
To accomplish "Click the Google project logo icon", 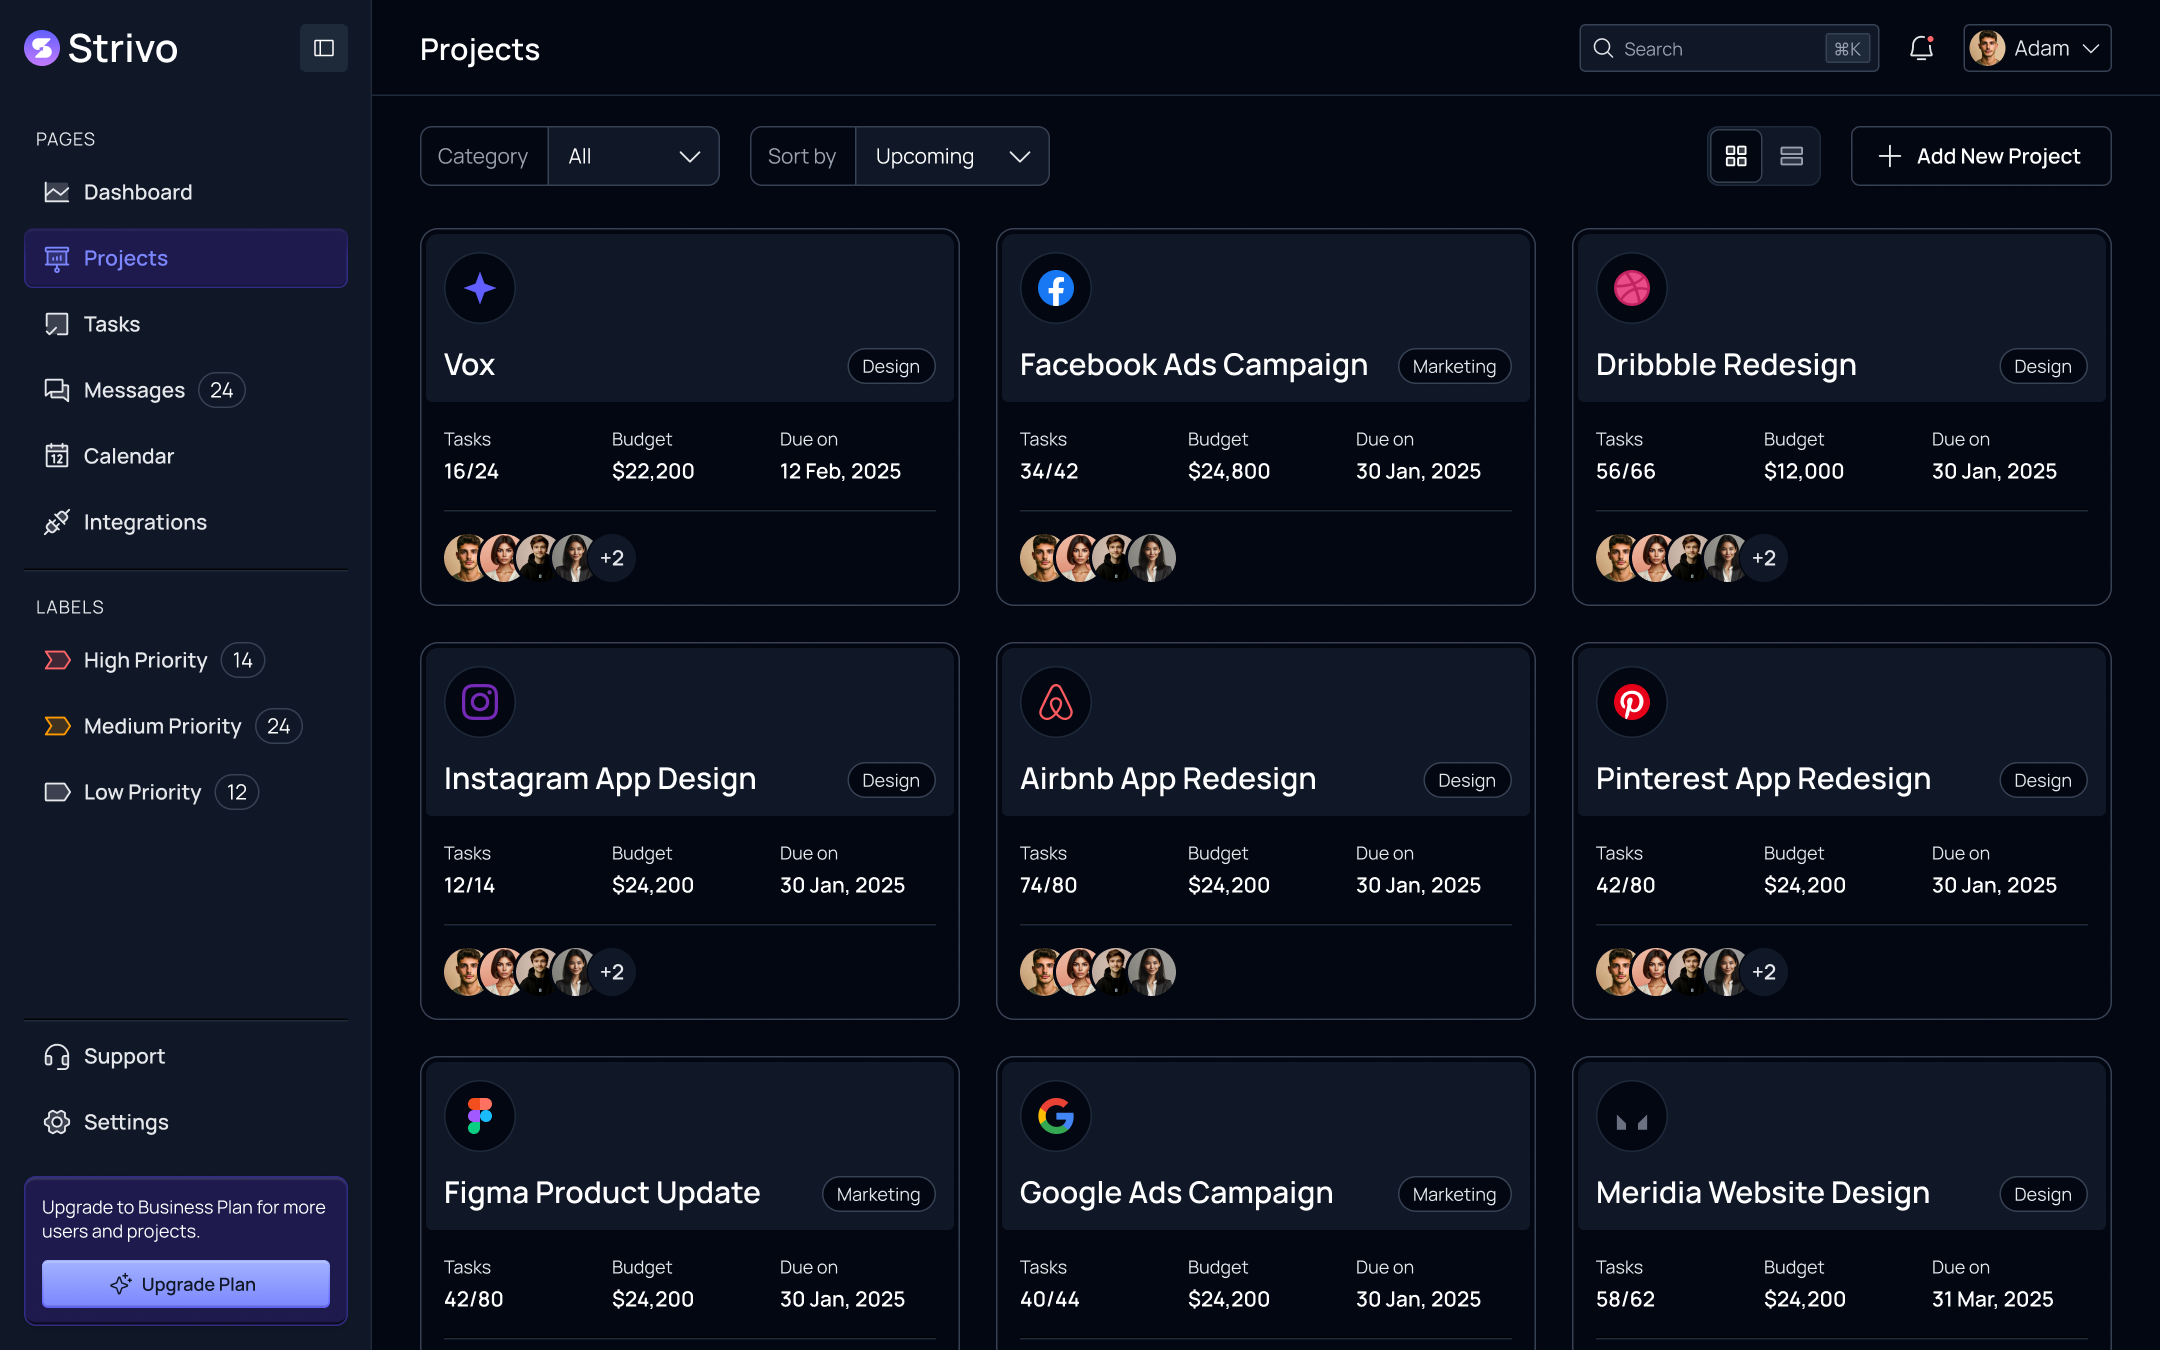I will click(1055, 1116).
